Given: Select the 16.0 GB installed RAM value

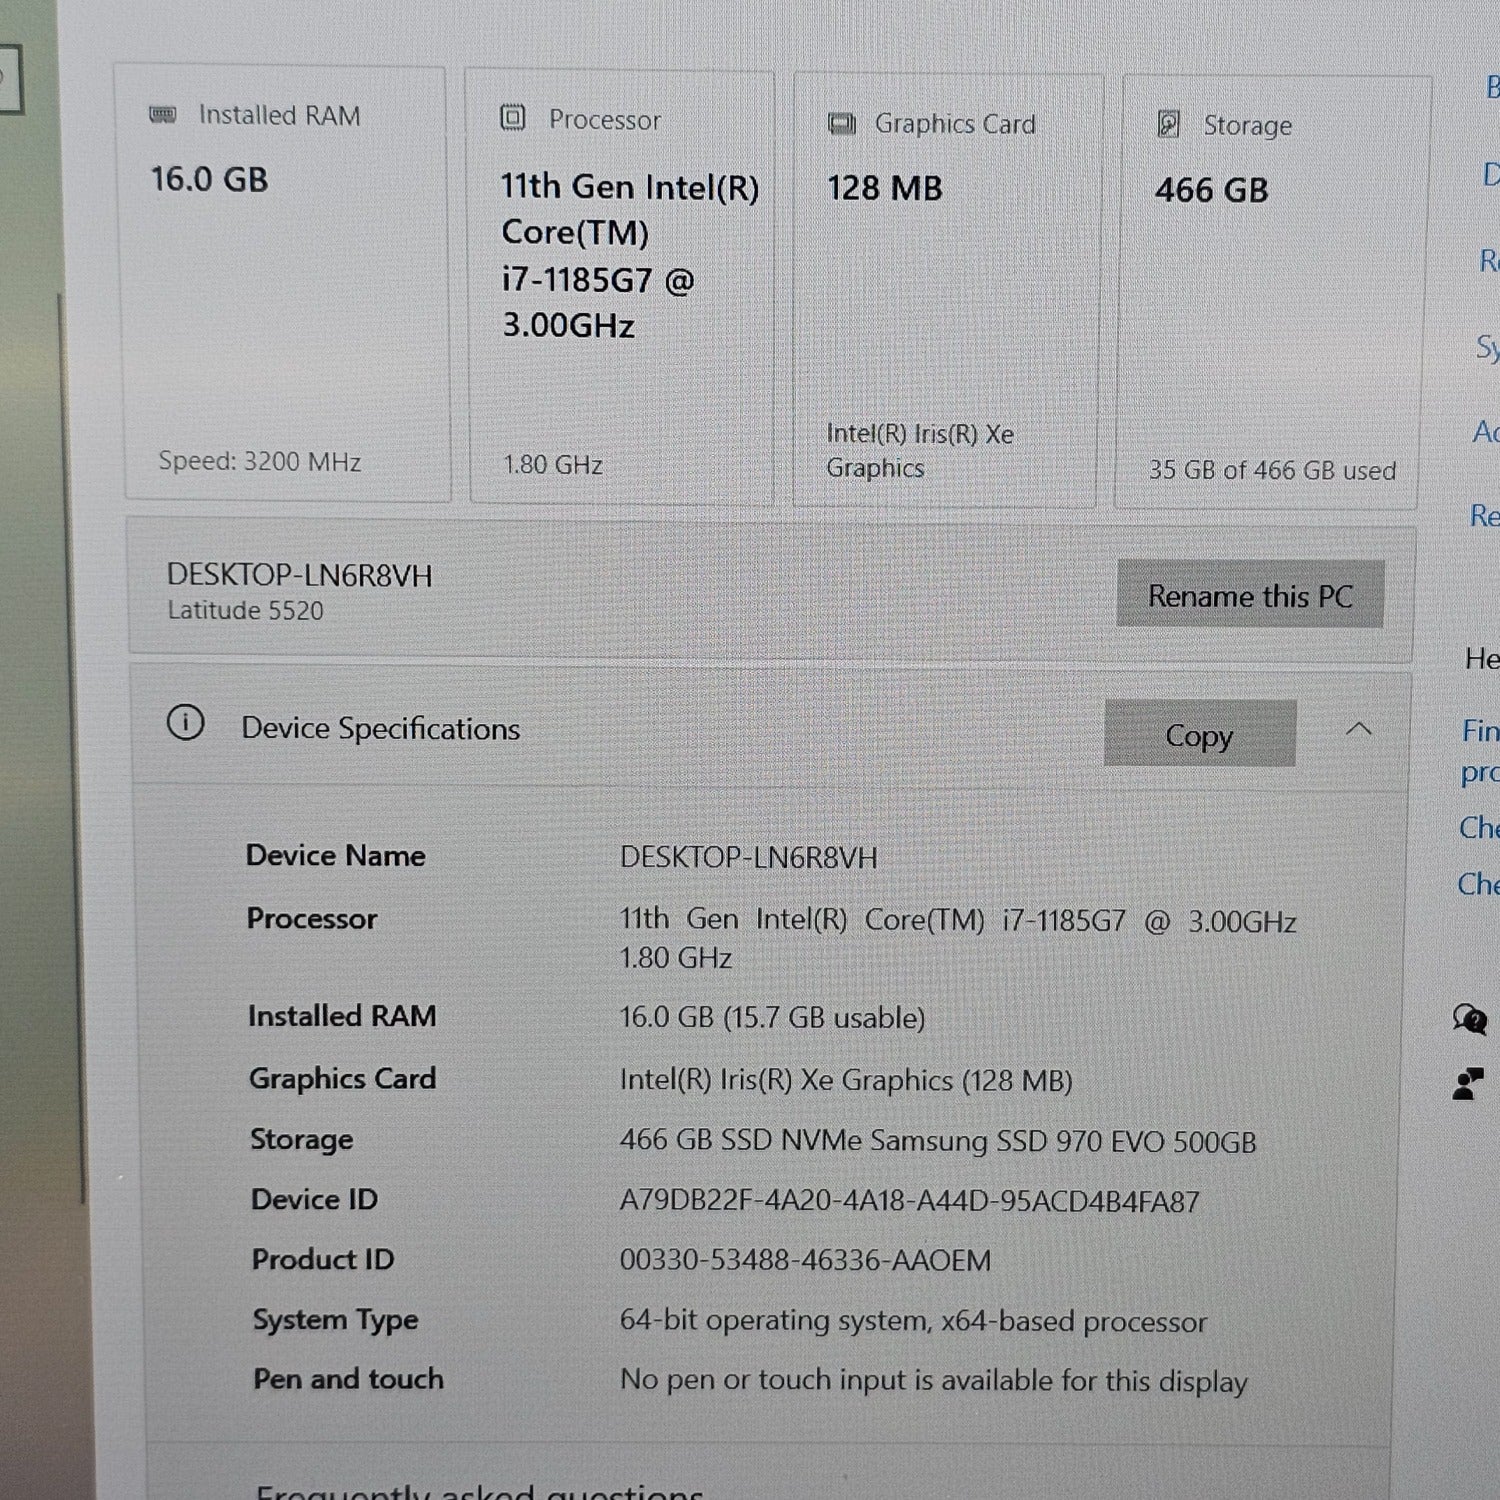Looking at the screenshot, I should coord(209,179).
